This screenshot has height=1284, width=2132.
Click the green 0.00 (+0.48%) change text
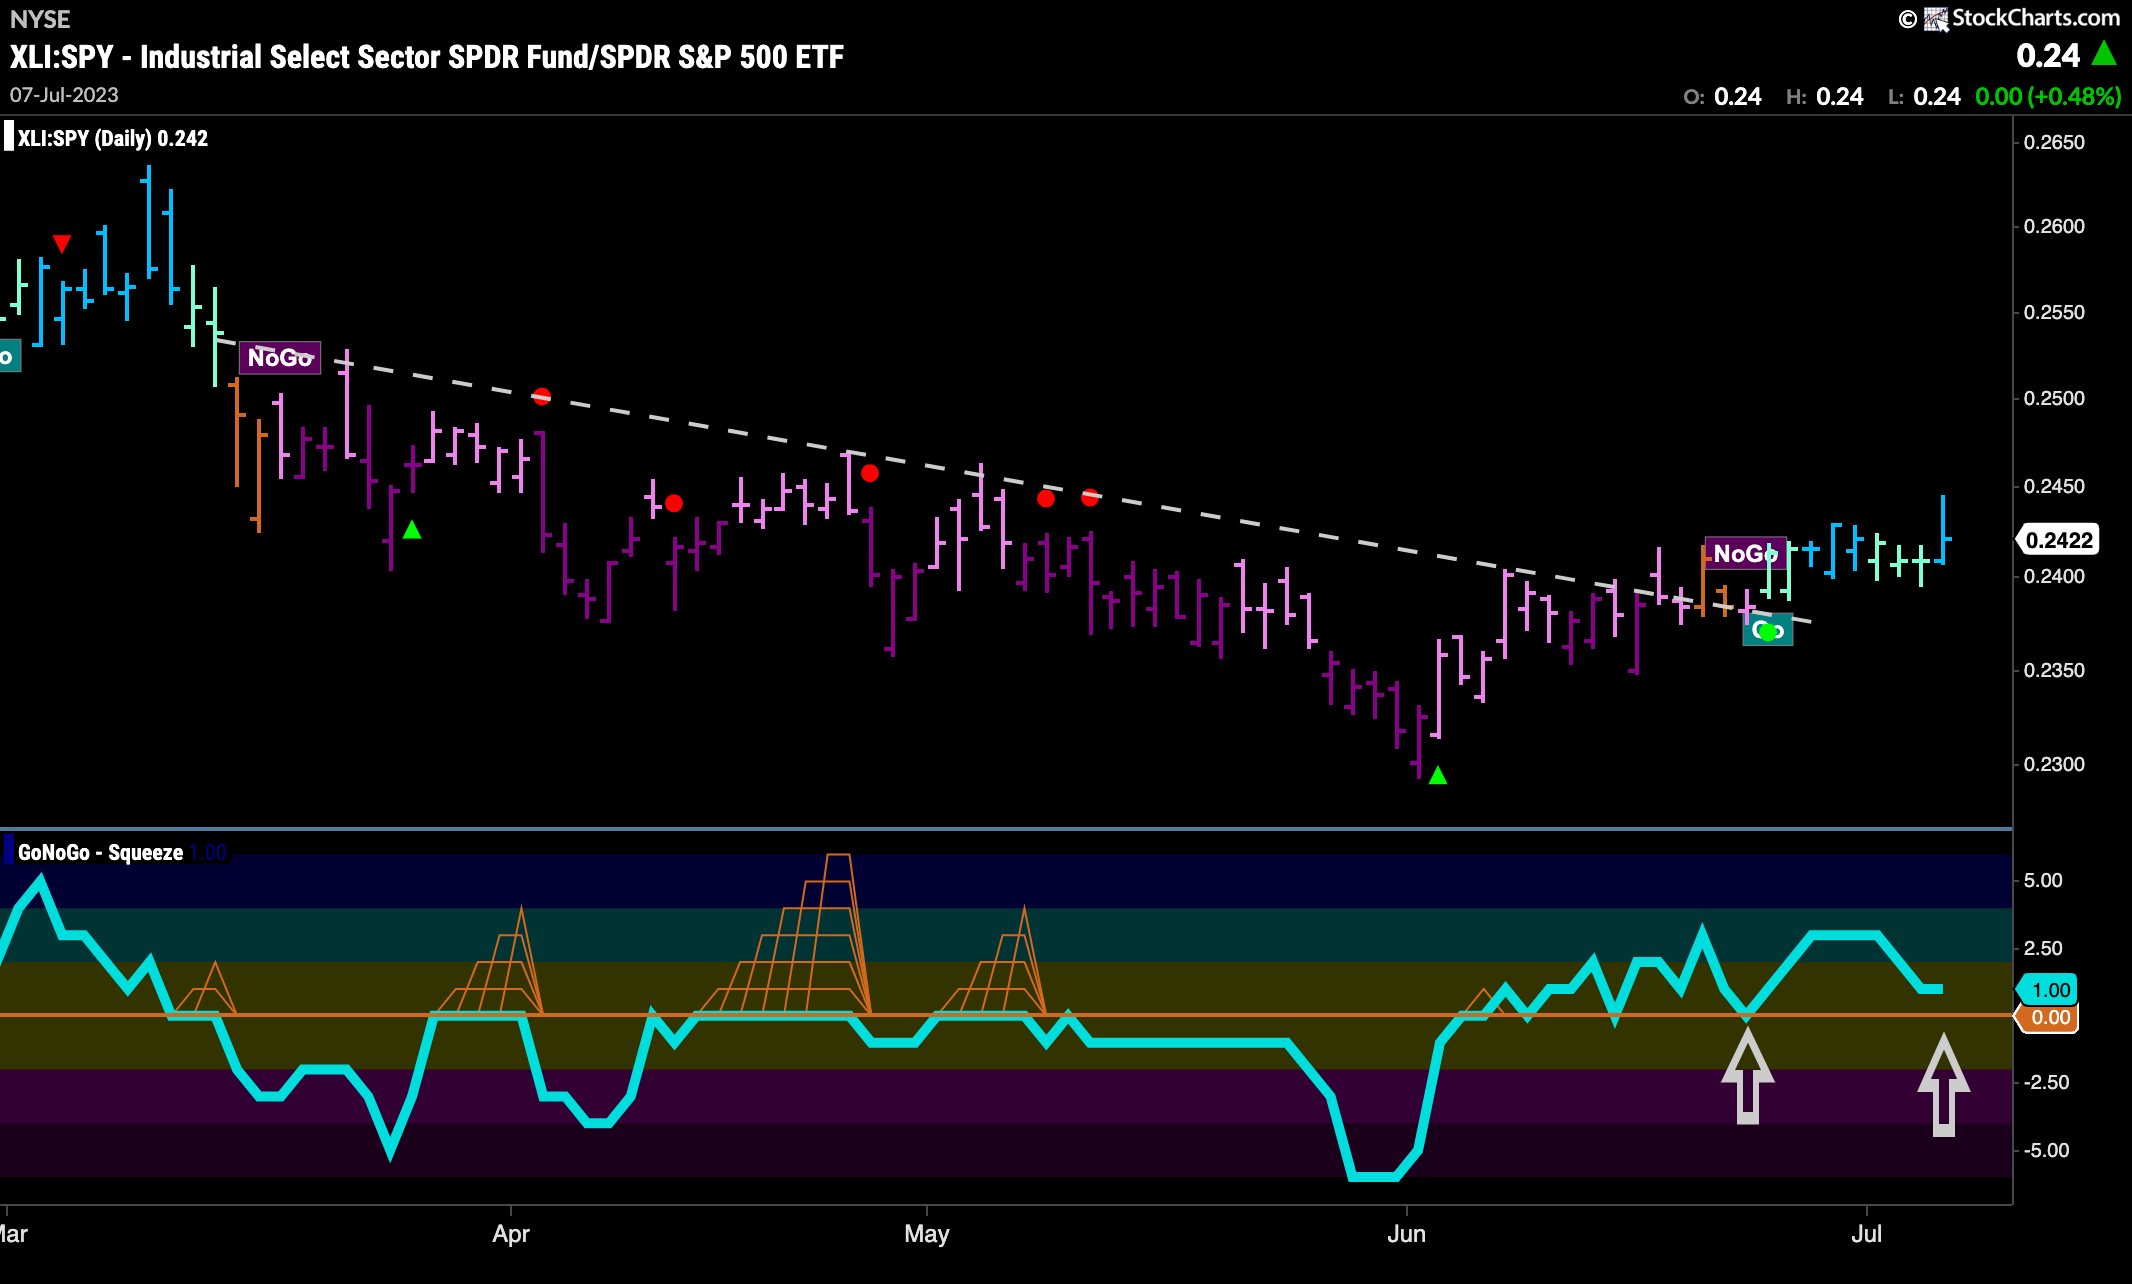pyautogui.click(x=2048, y=97)
